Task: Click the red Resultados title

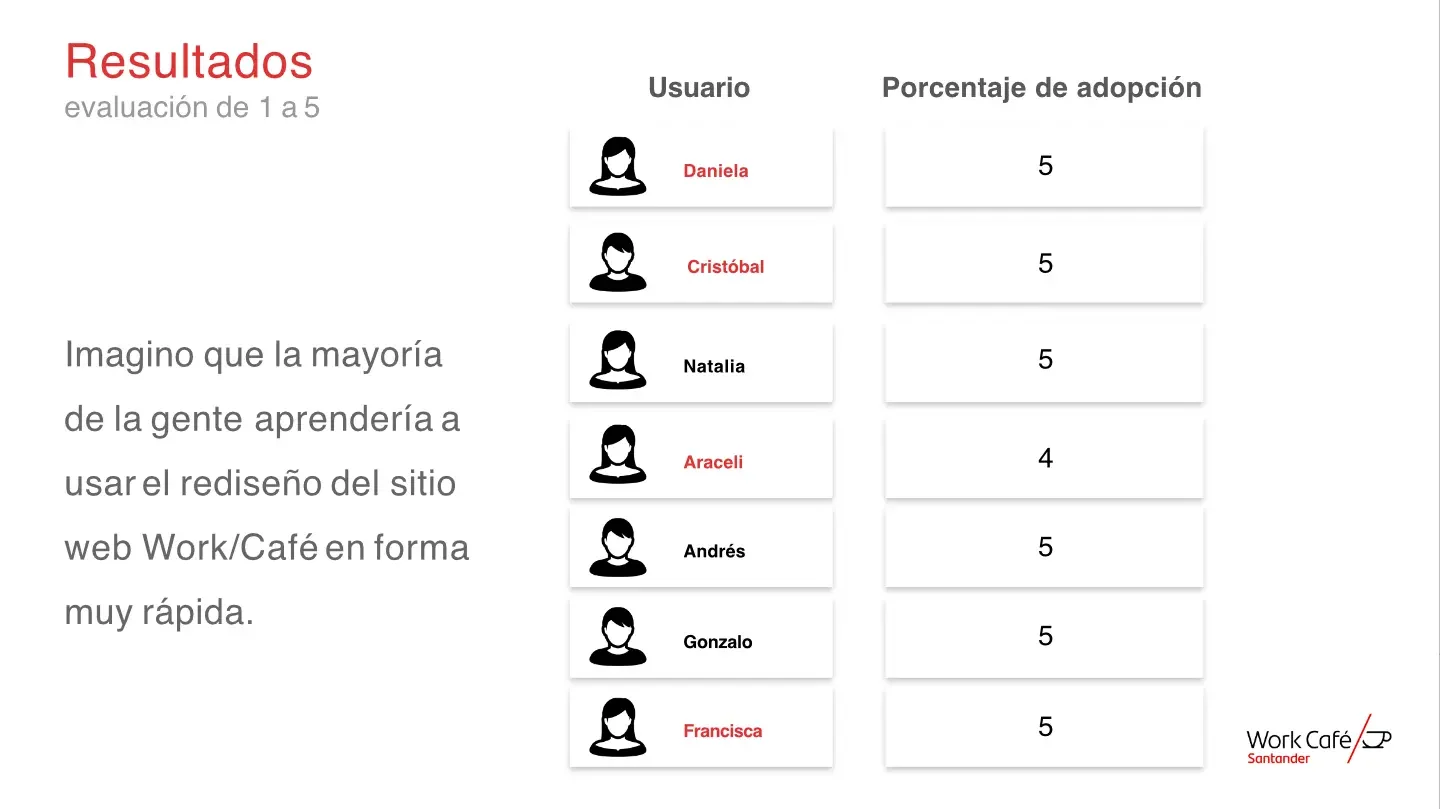Action: (189, 61)
